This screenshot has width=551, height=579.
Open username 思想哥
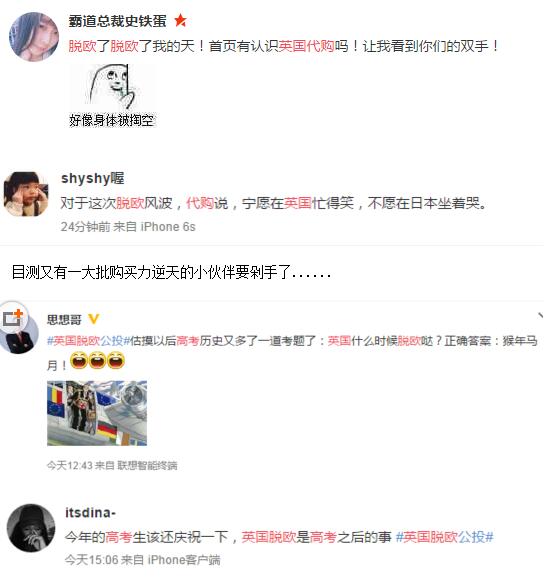click(64, 319)
